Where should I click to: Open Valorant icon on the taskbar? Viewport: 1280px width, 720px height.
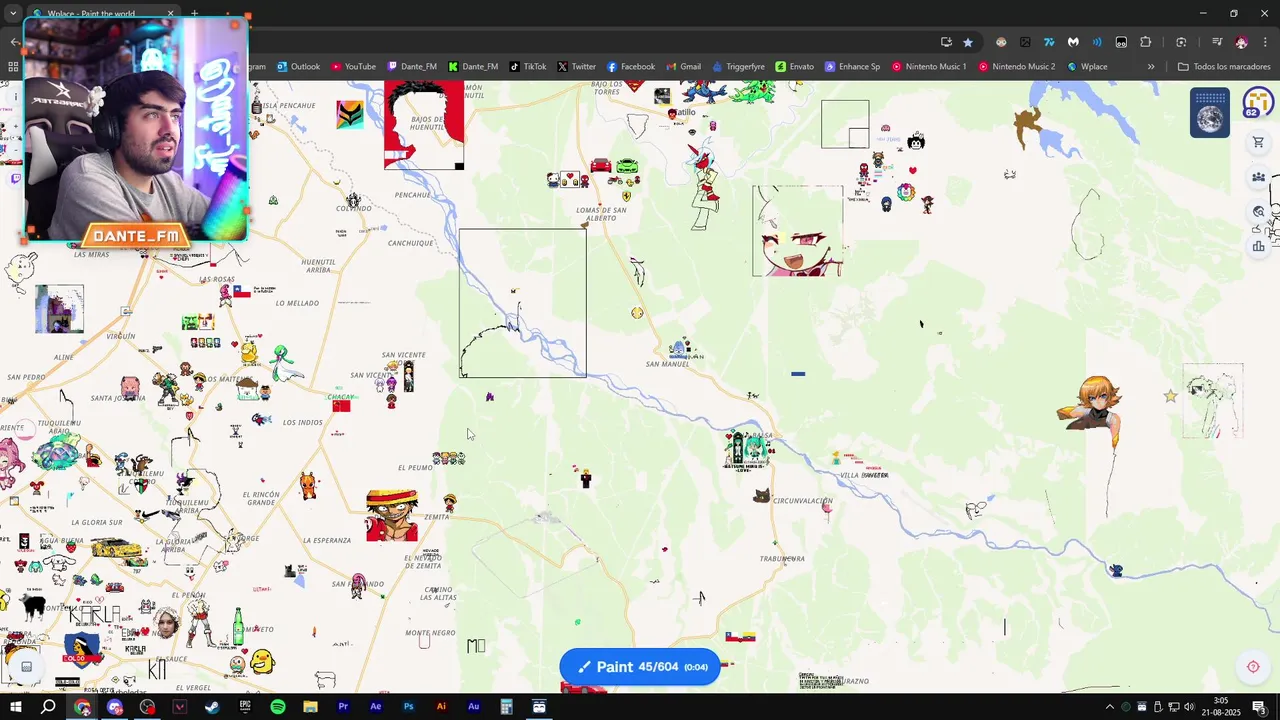click(180, 707)
